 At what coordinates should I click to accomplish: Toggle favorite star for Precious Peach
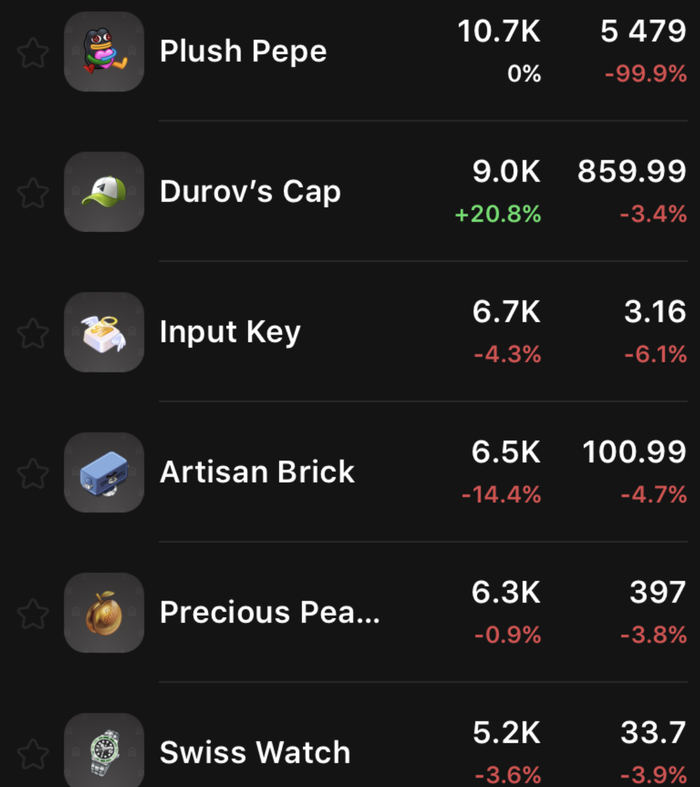coord(33,612)
